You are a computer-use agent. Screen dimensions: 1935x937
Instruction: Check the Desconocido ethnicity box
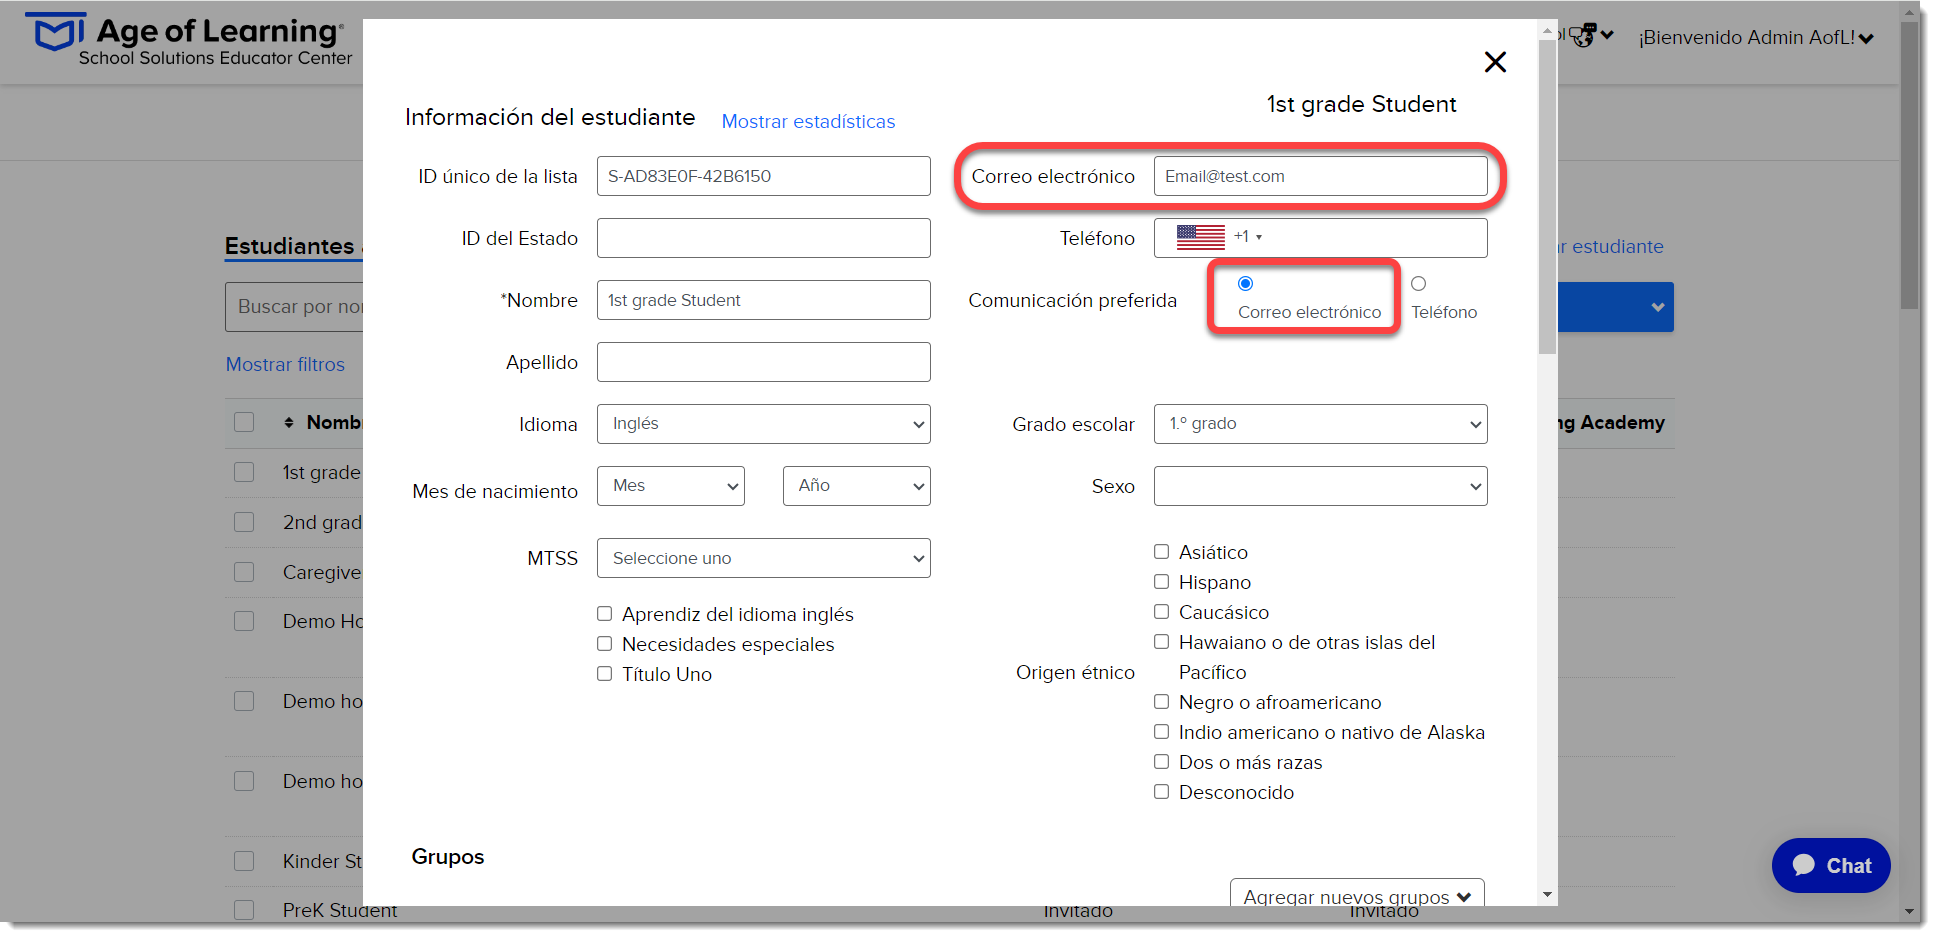click(x=1161, y=792)
